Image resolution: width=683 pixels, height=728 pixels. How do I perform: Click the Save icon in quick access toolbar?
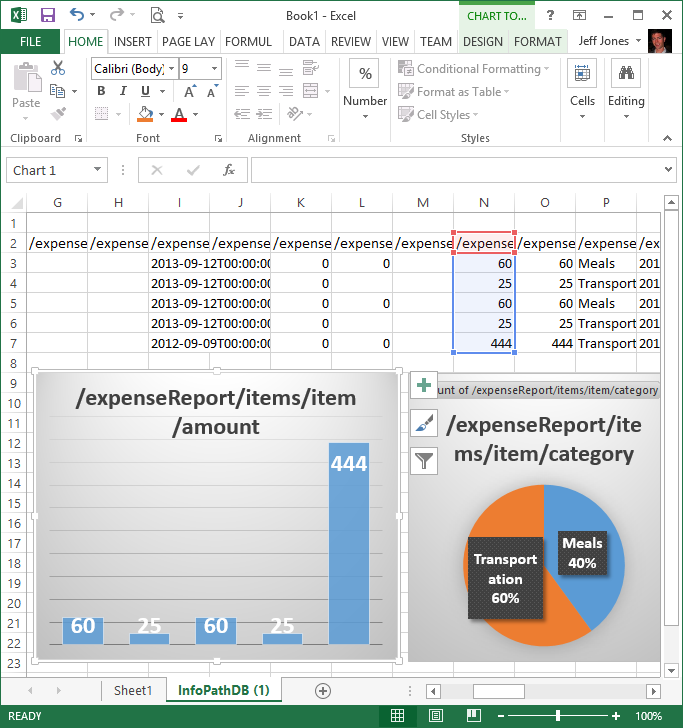click(x=48, y=15)
